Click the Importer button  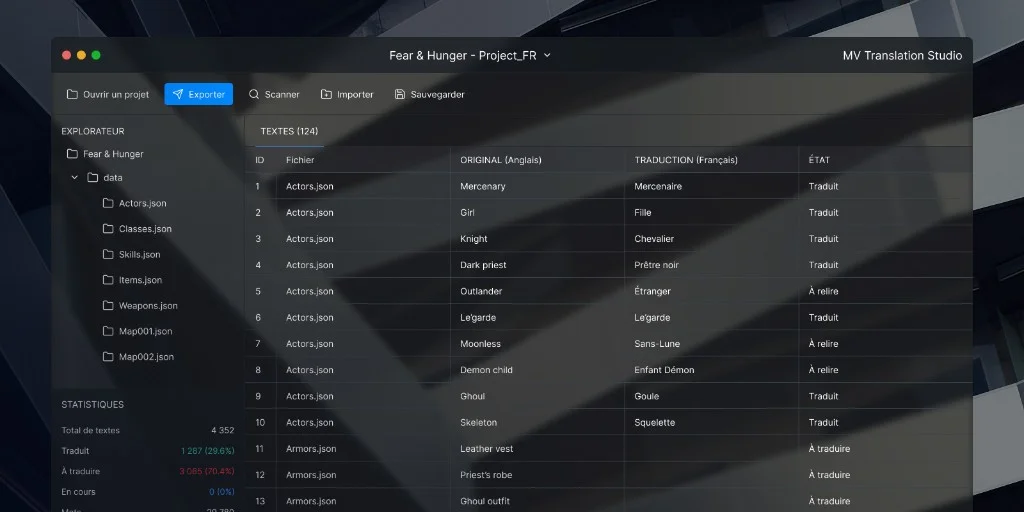pos(347,94)
